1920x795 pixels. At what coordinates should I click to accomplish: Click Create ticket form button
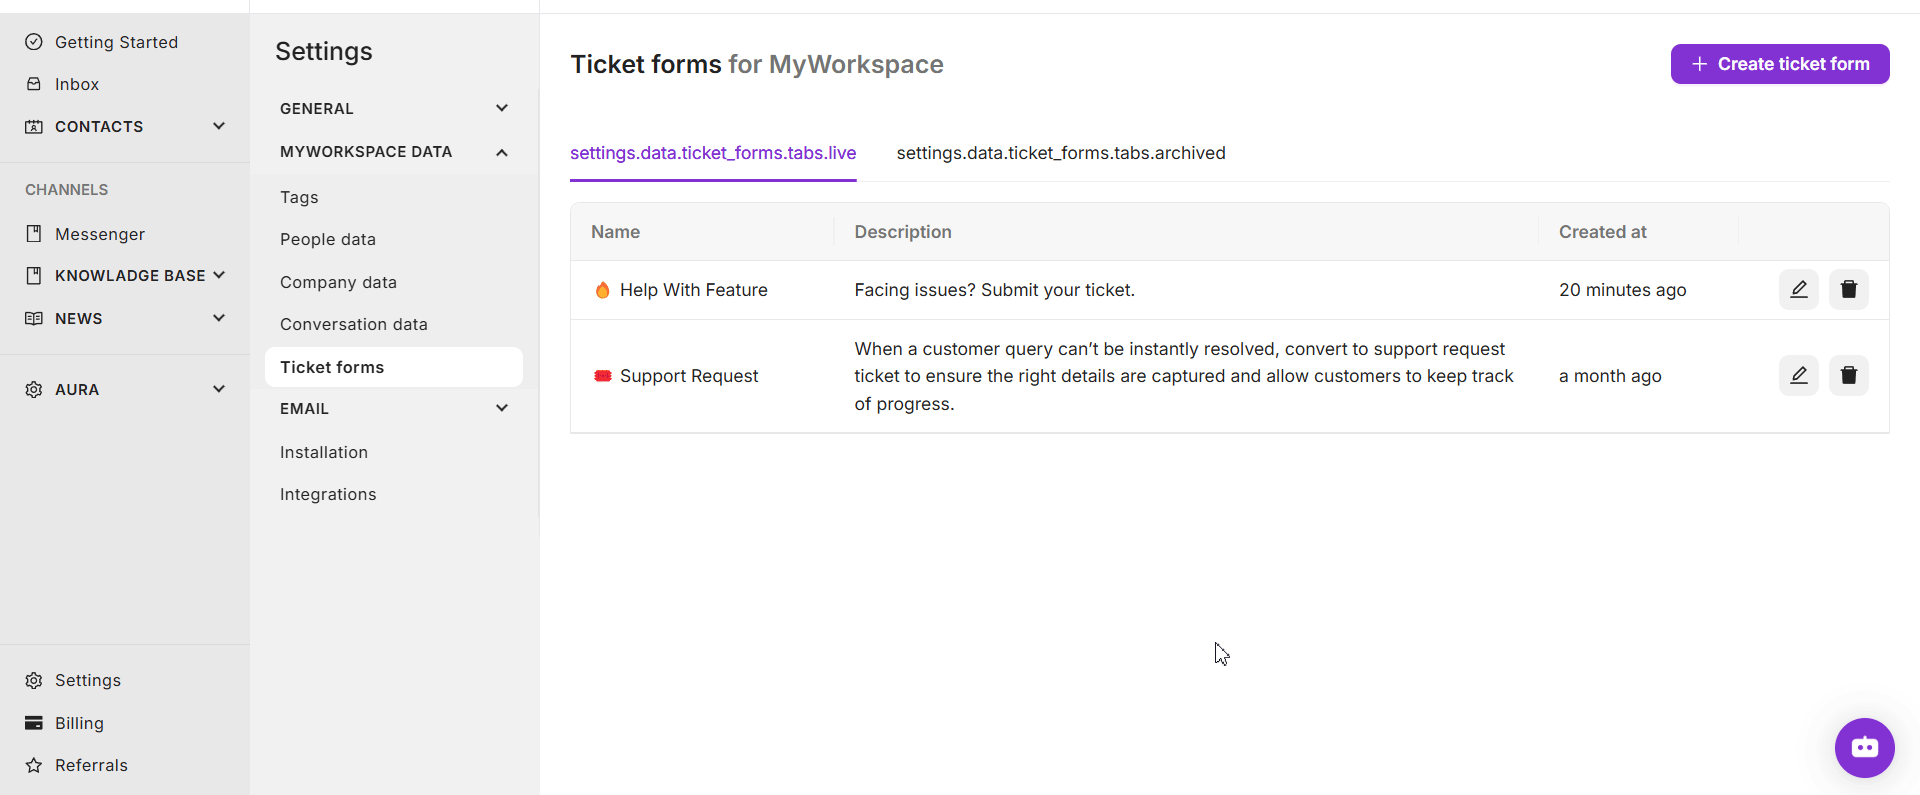coord(1780,64)
